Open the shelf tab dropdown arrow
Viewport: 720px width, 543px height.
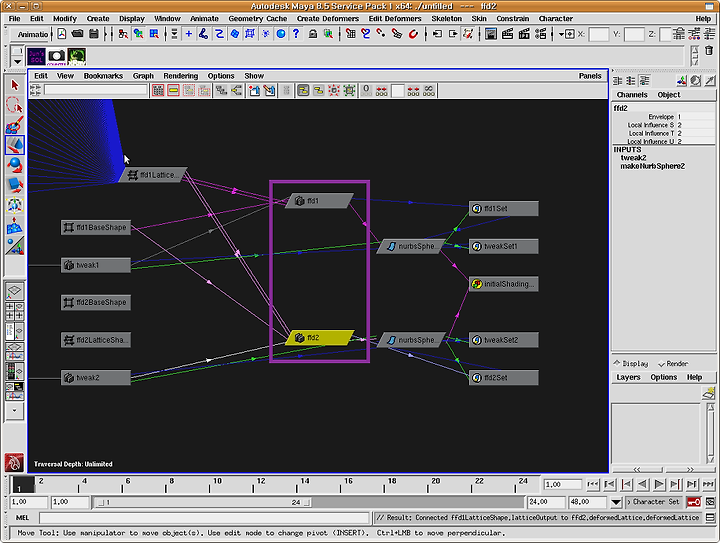pos(17,62)
